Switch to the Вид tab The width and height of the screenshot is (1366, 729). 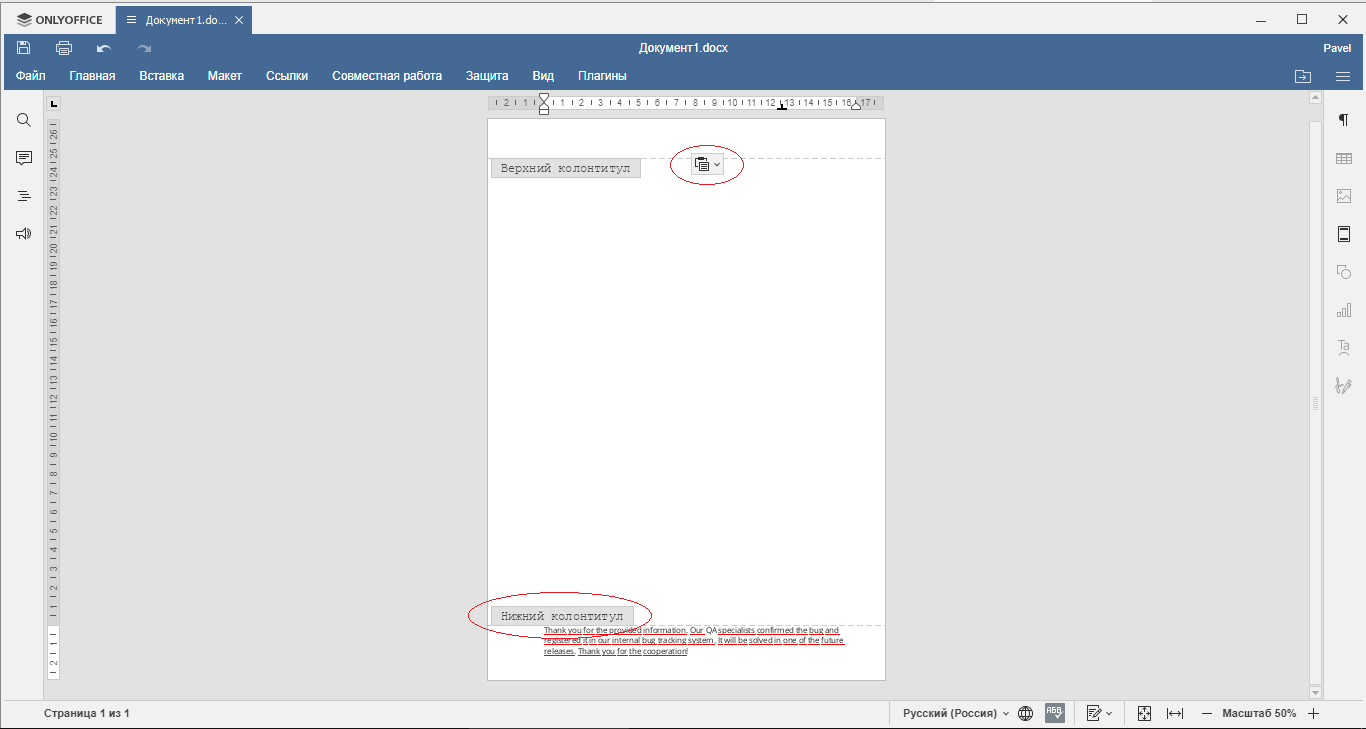click(543, 76)
